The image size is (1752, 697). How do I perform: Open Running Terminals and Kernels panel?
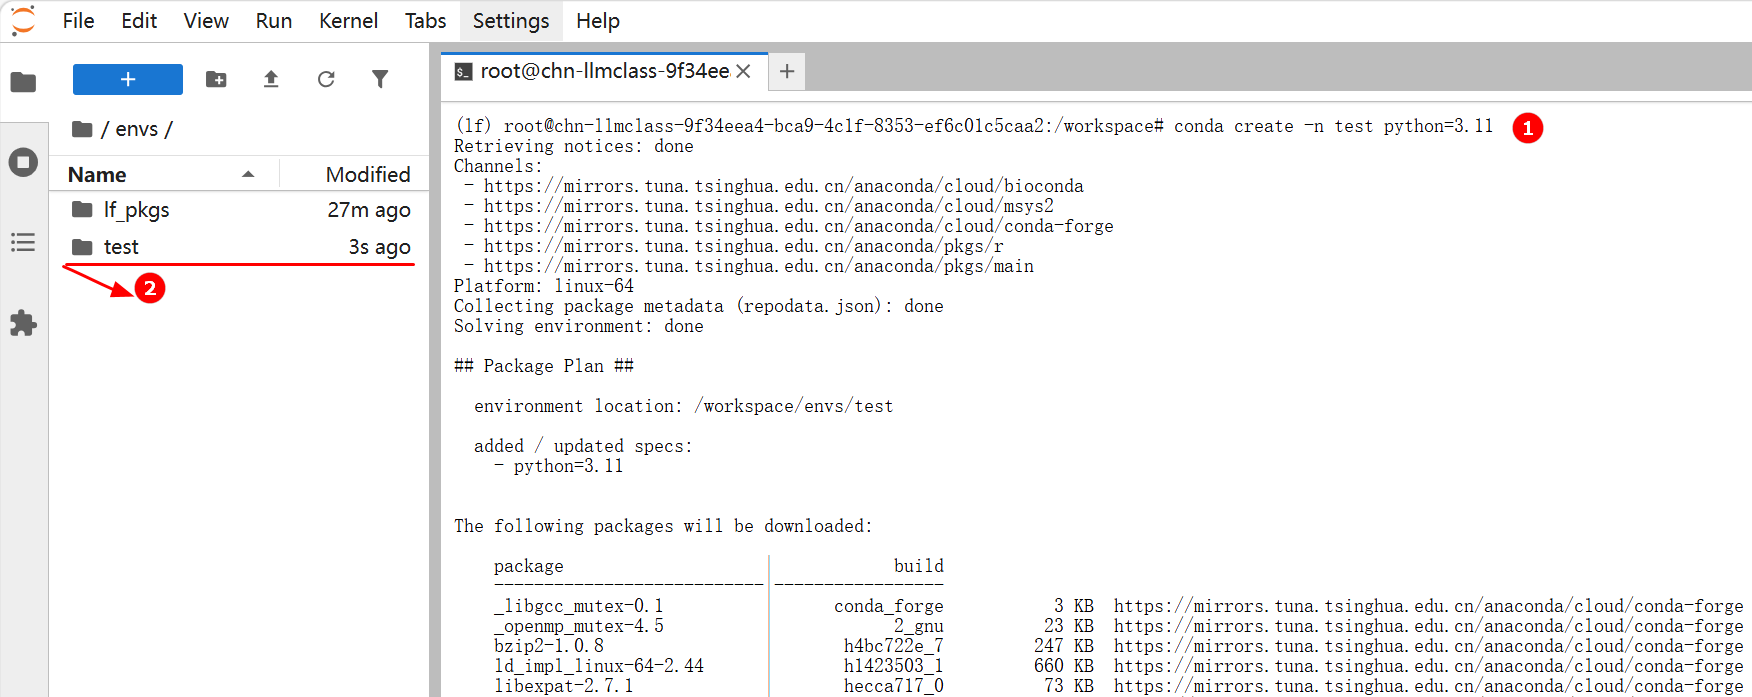23,162
